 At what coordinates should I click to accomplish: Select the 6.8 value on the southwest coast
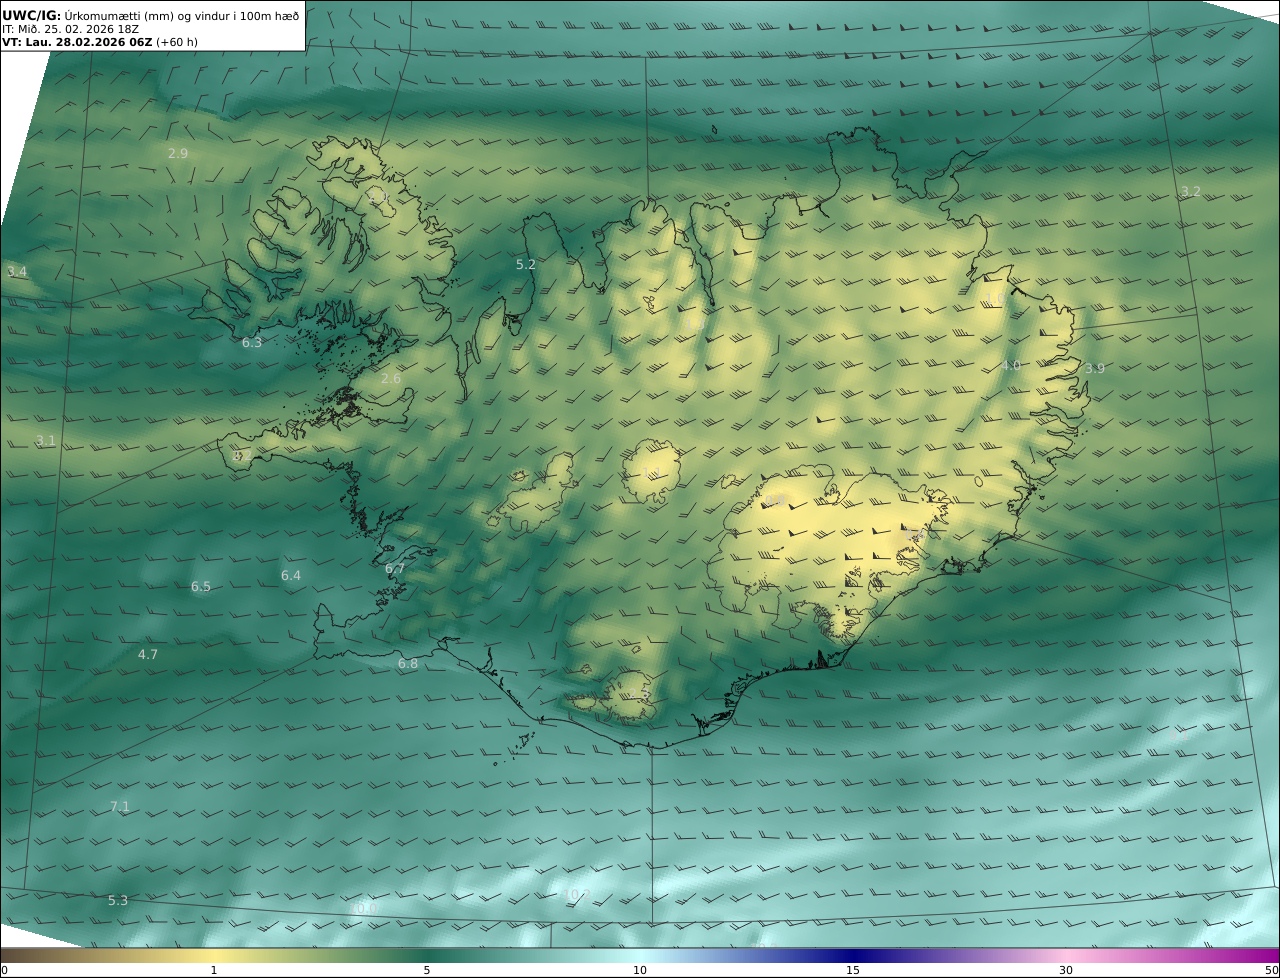point(408,664)
